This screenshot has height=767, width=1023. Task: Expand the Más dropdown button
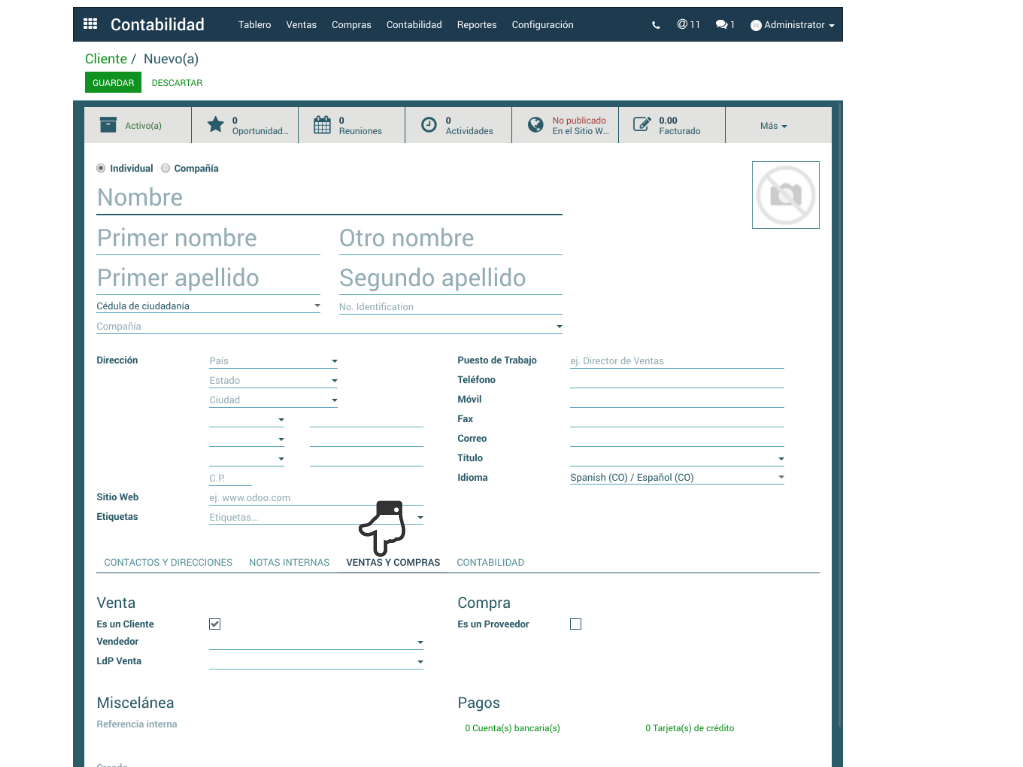coord(773,126)
